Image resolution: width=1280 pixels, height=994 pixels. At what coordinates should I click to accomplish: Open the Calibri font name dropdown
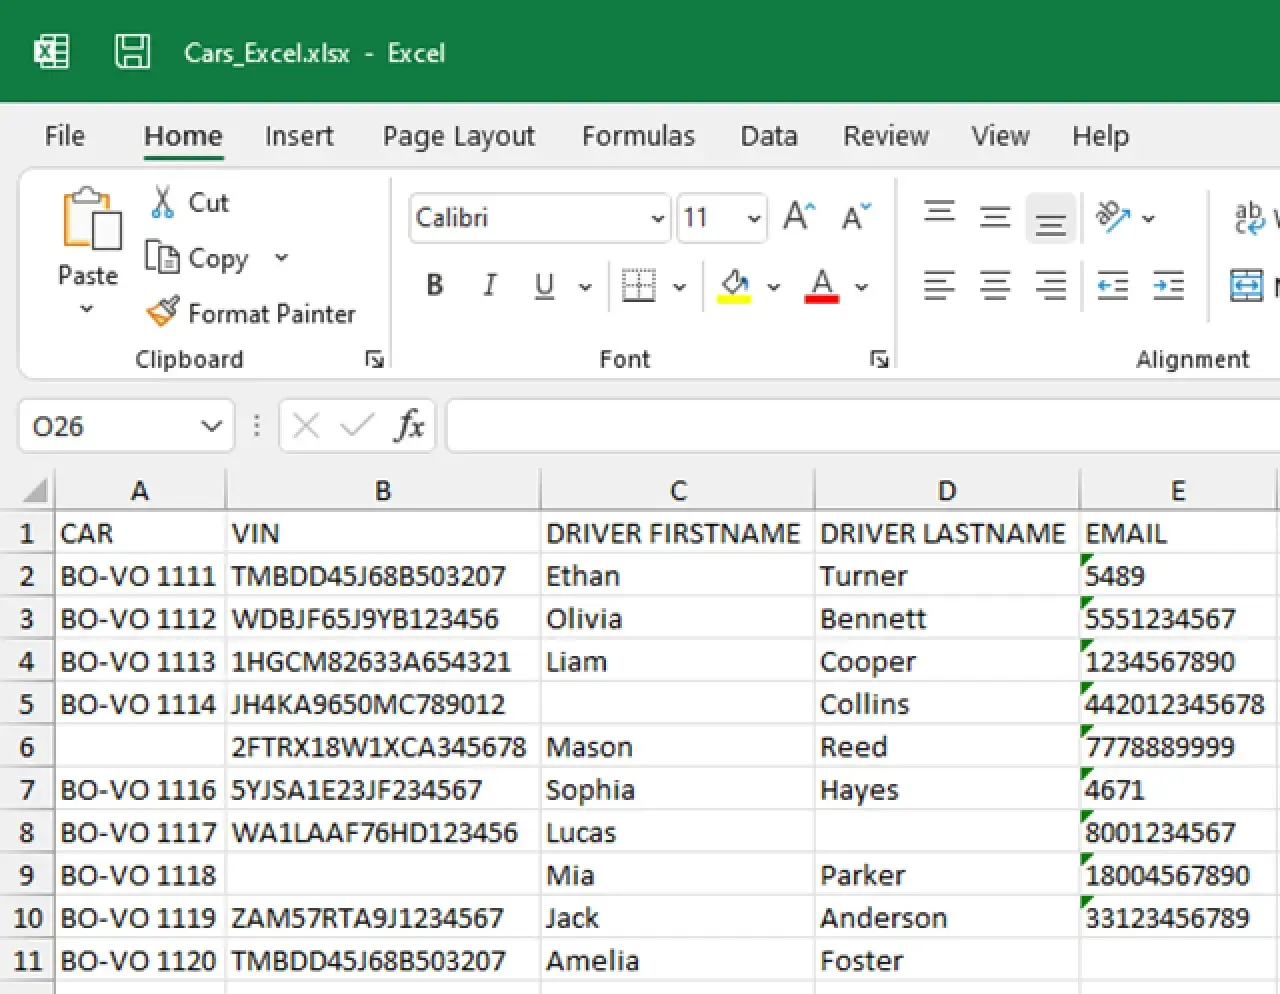tap(657, 218)
